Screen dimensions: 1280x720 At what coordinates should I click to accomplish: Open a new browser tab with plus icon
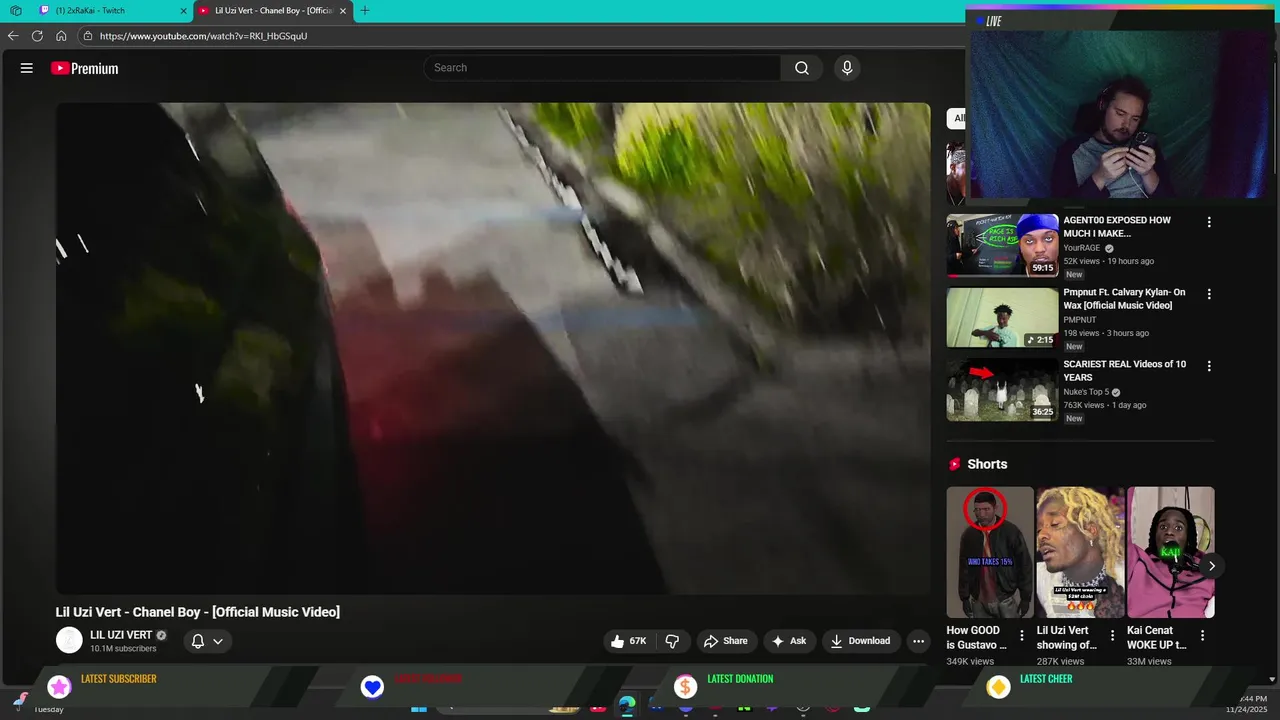click(x=365, y=11)
